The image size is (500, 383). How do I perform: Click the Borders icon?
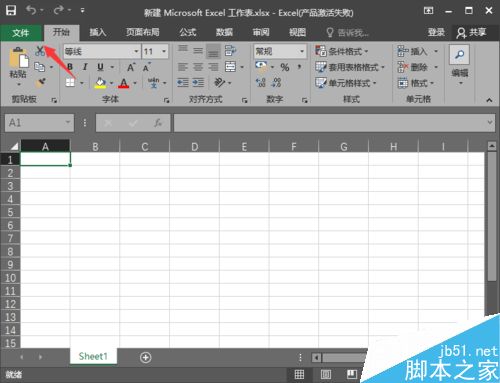[x=70, y=82]
